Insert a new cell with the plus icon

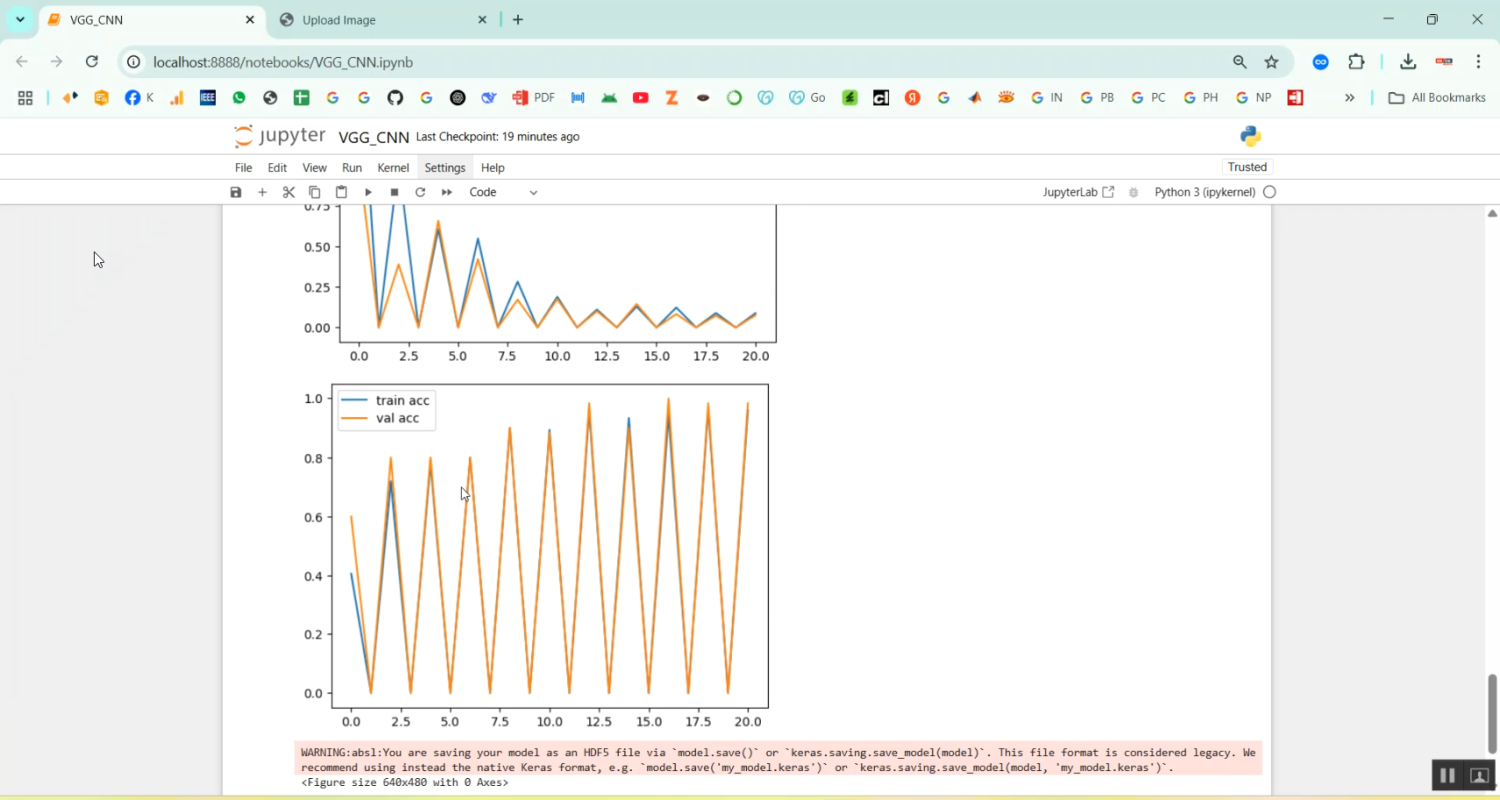[262, 192]
